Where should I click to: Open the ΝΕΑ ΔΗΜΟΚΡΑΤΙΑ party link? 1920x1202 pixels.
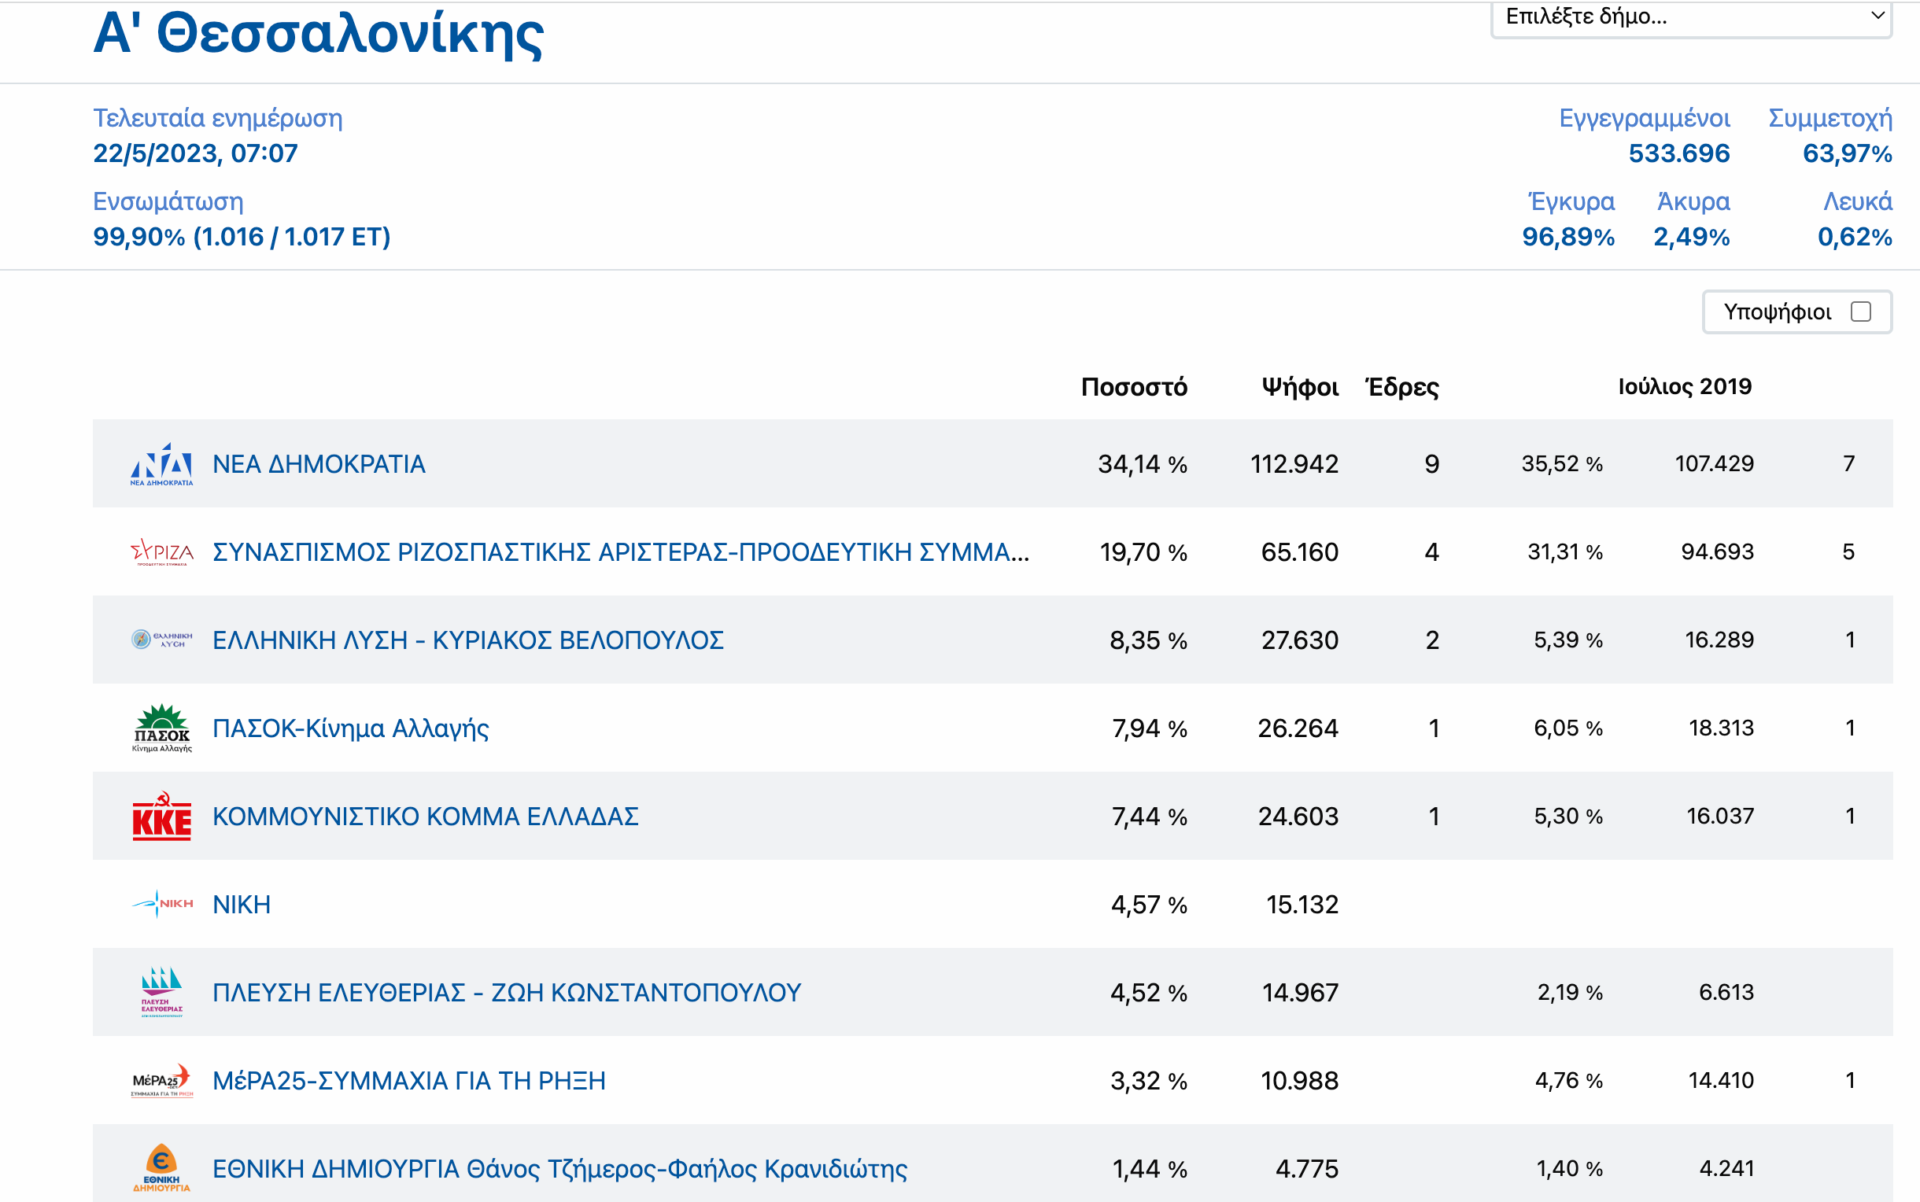[x=318, y=464]
